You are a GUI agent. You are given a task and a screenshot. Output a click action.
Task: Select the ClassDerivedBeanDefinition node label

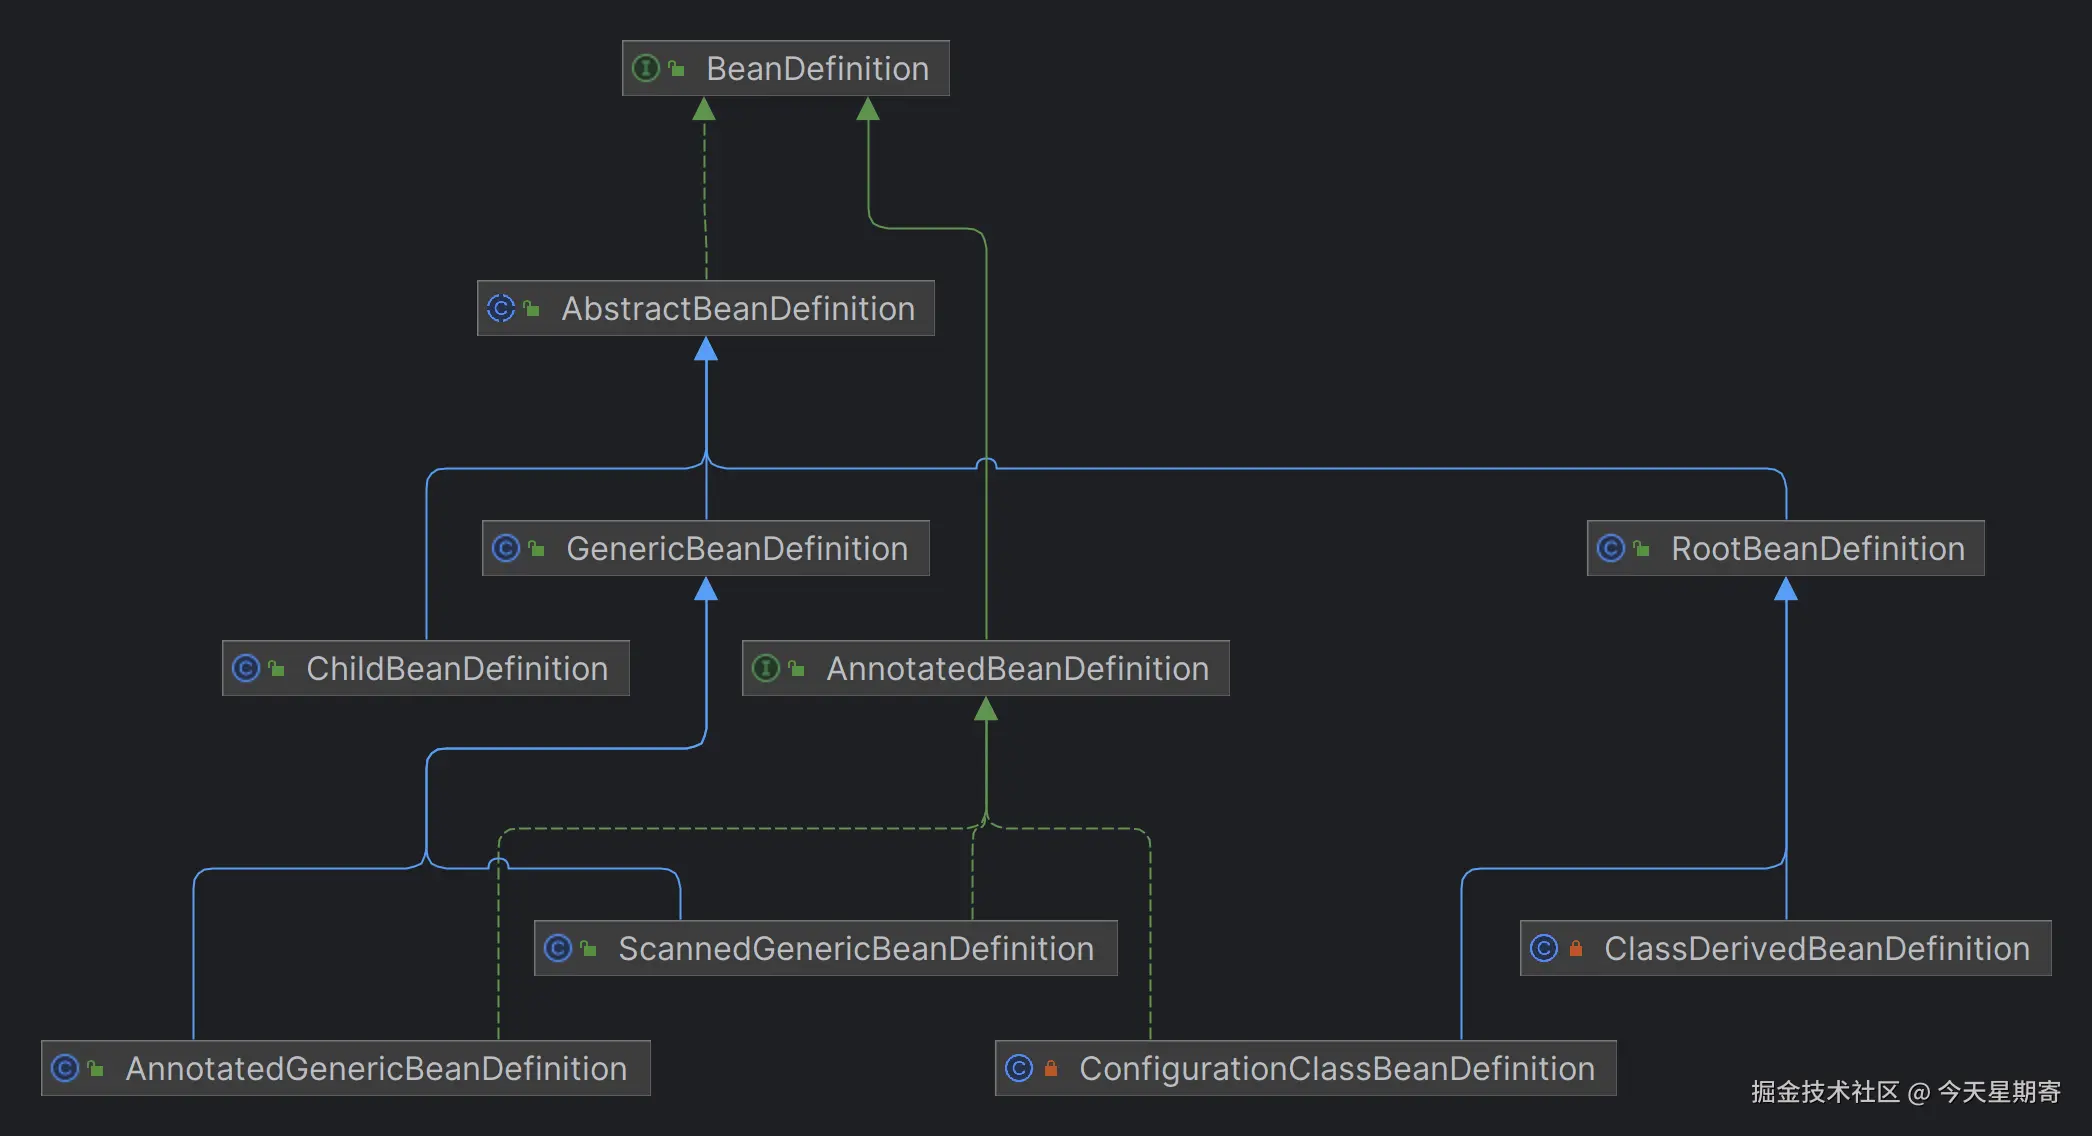pos(1816,948)
